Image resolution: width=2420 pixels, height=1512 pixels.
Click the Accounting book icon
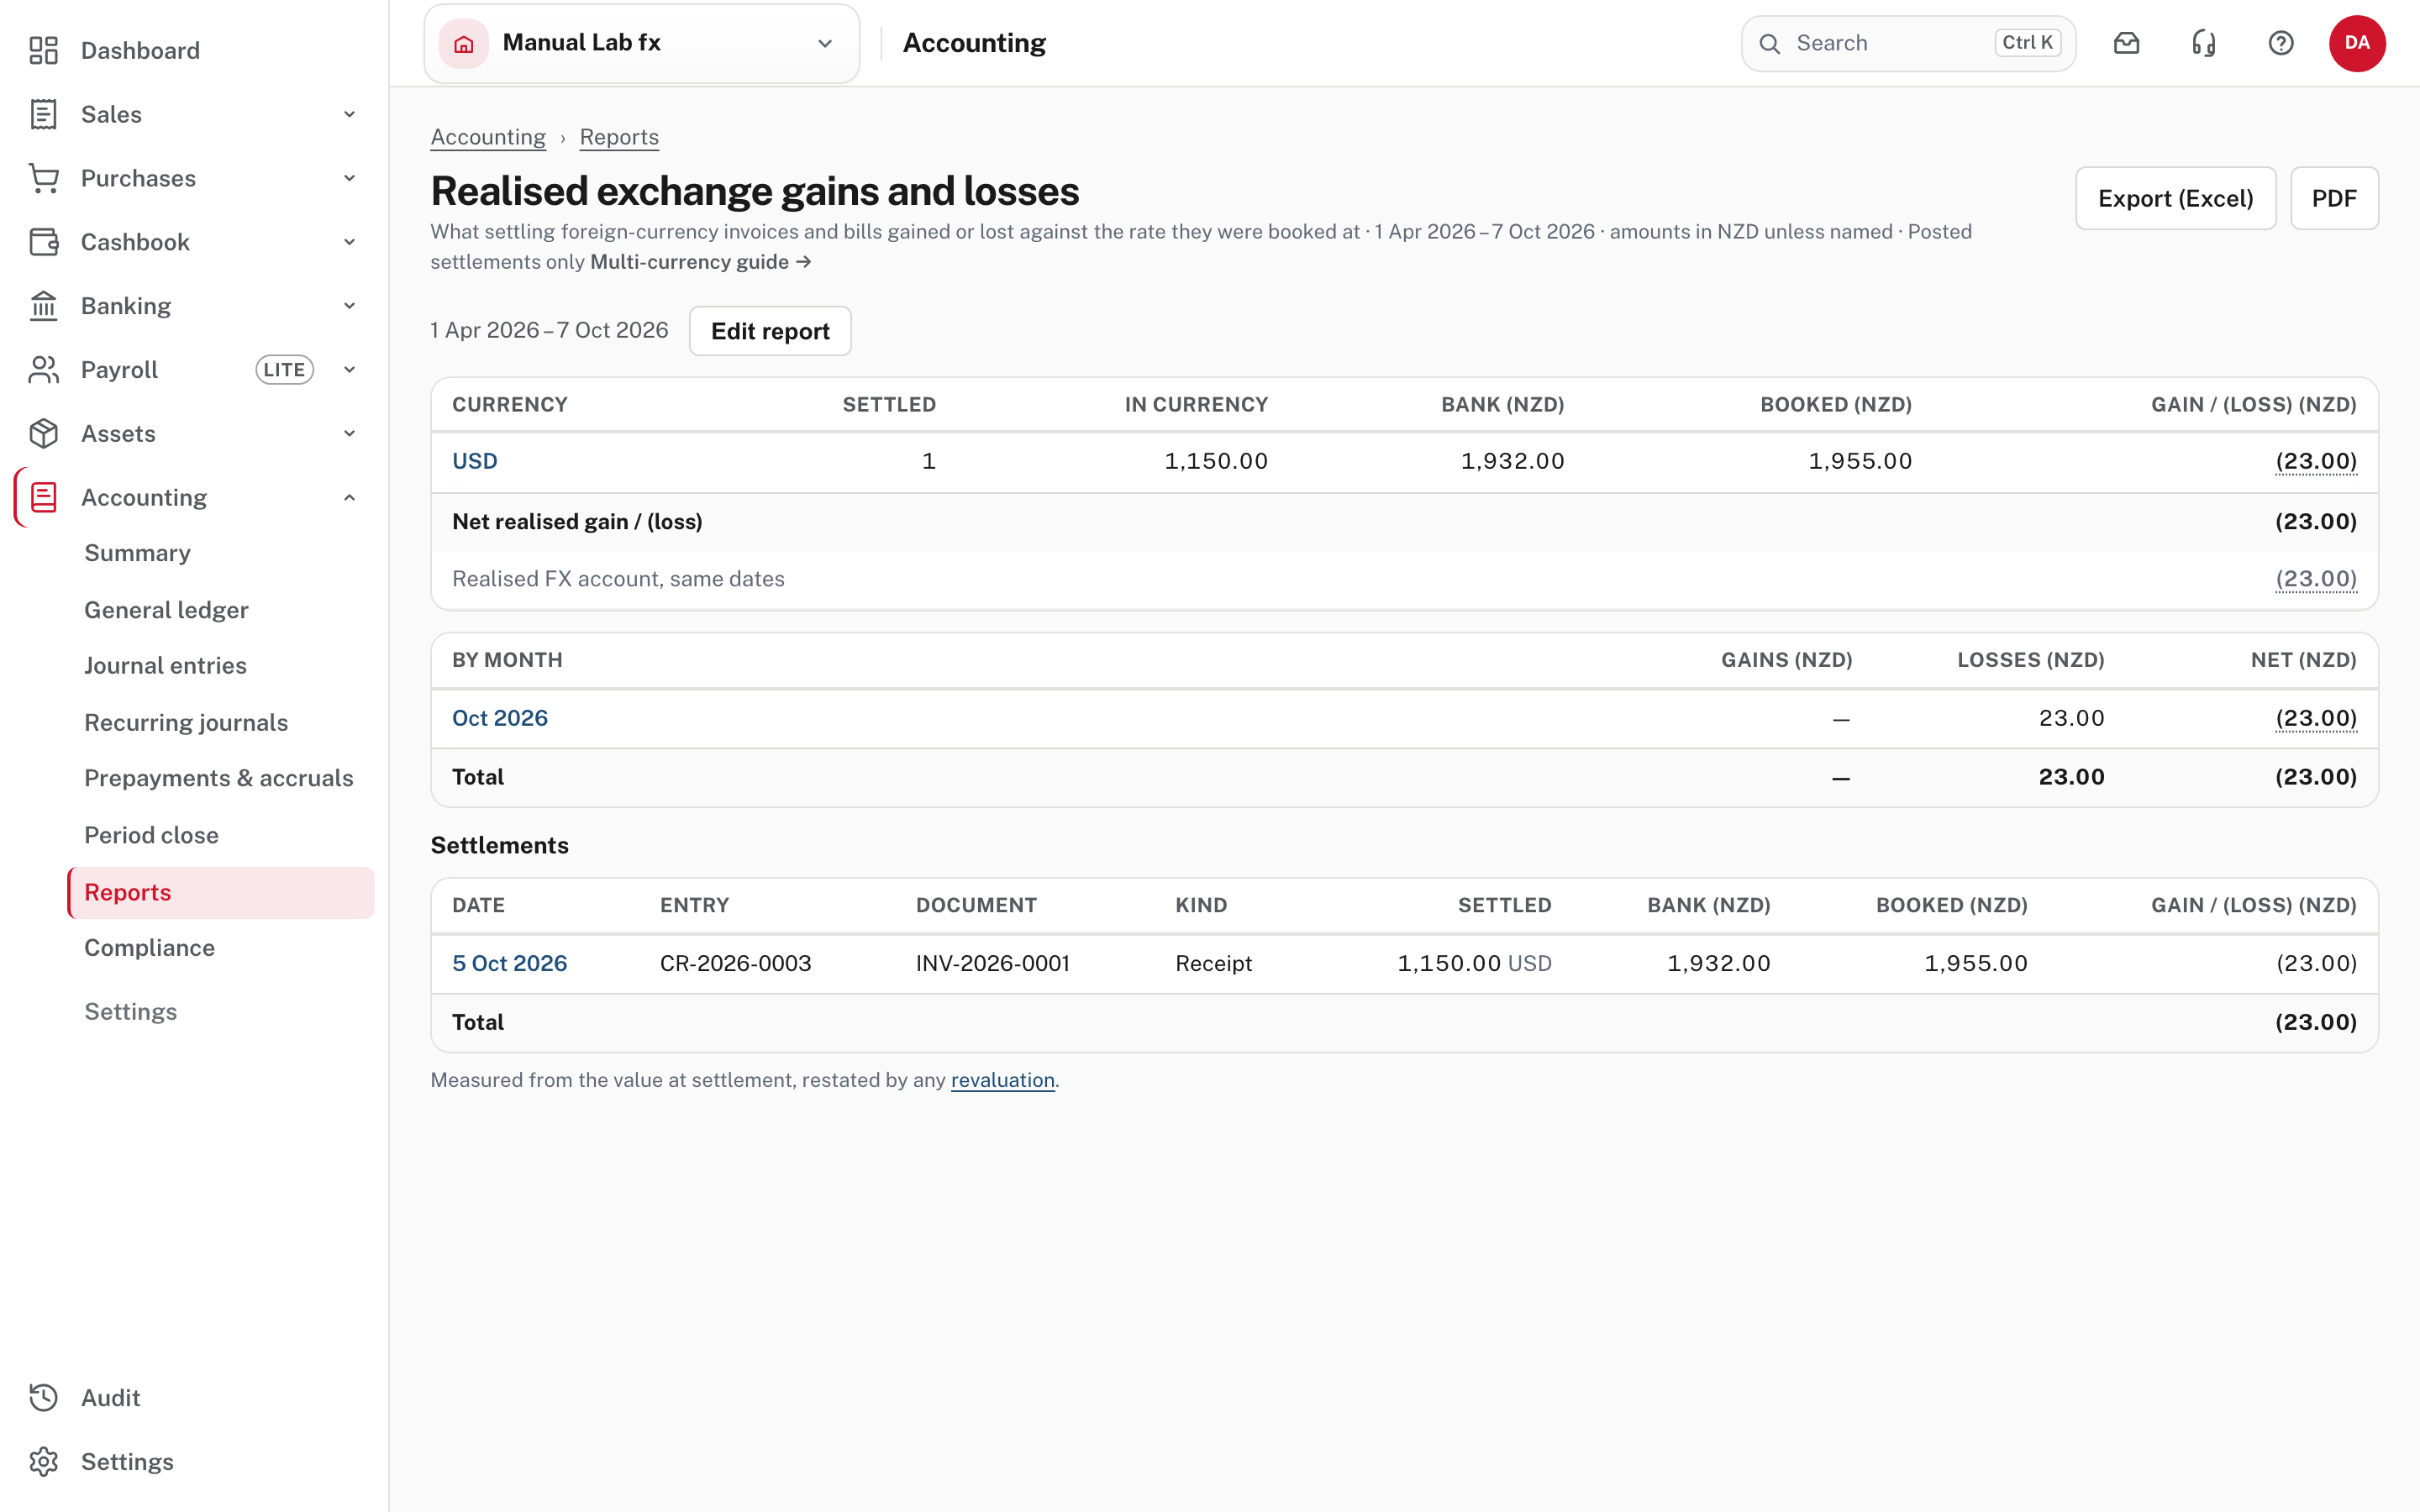click(43, 498)
